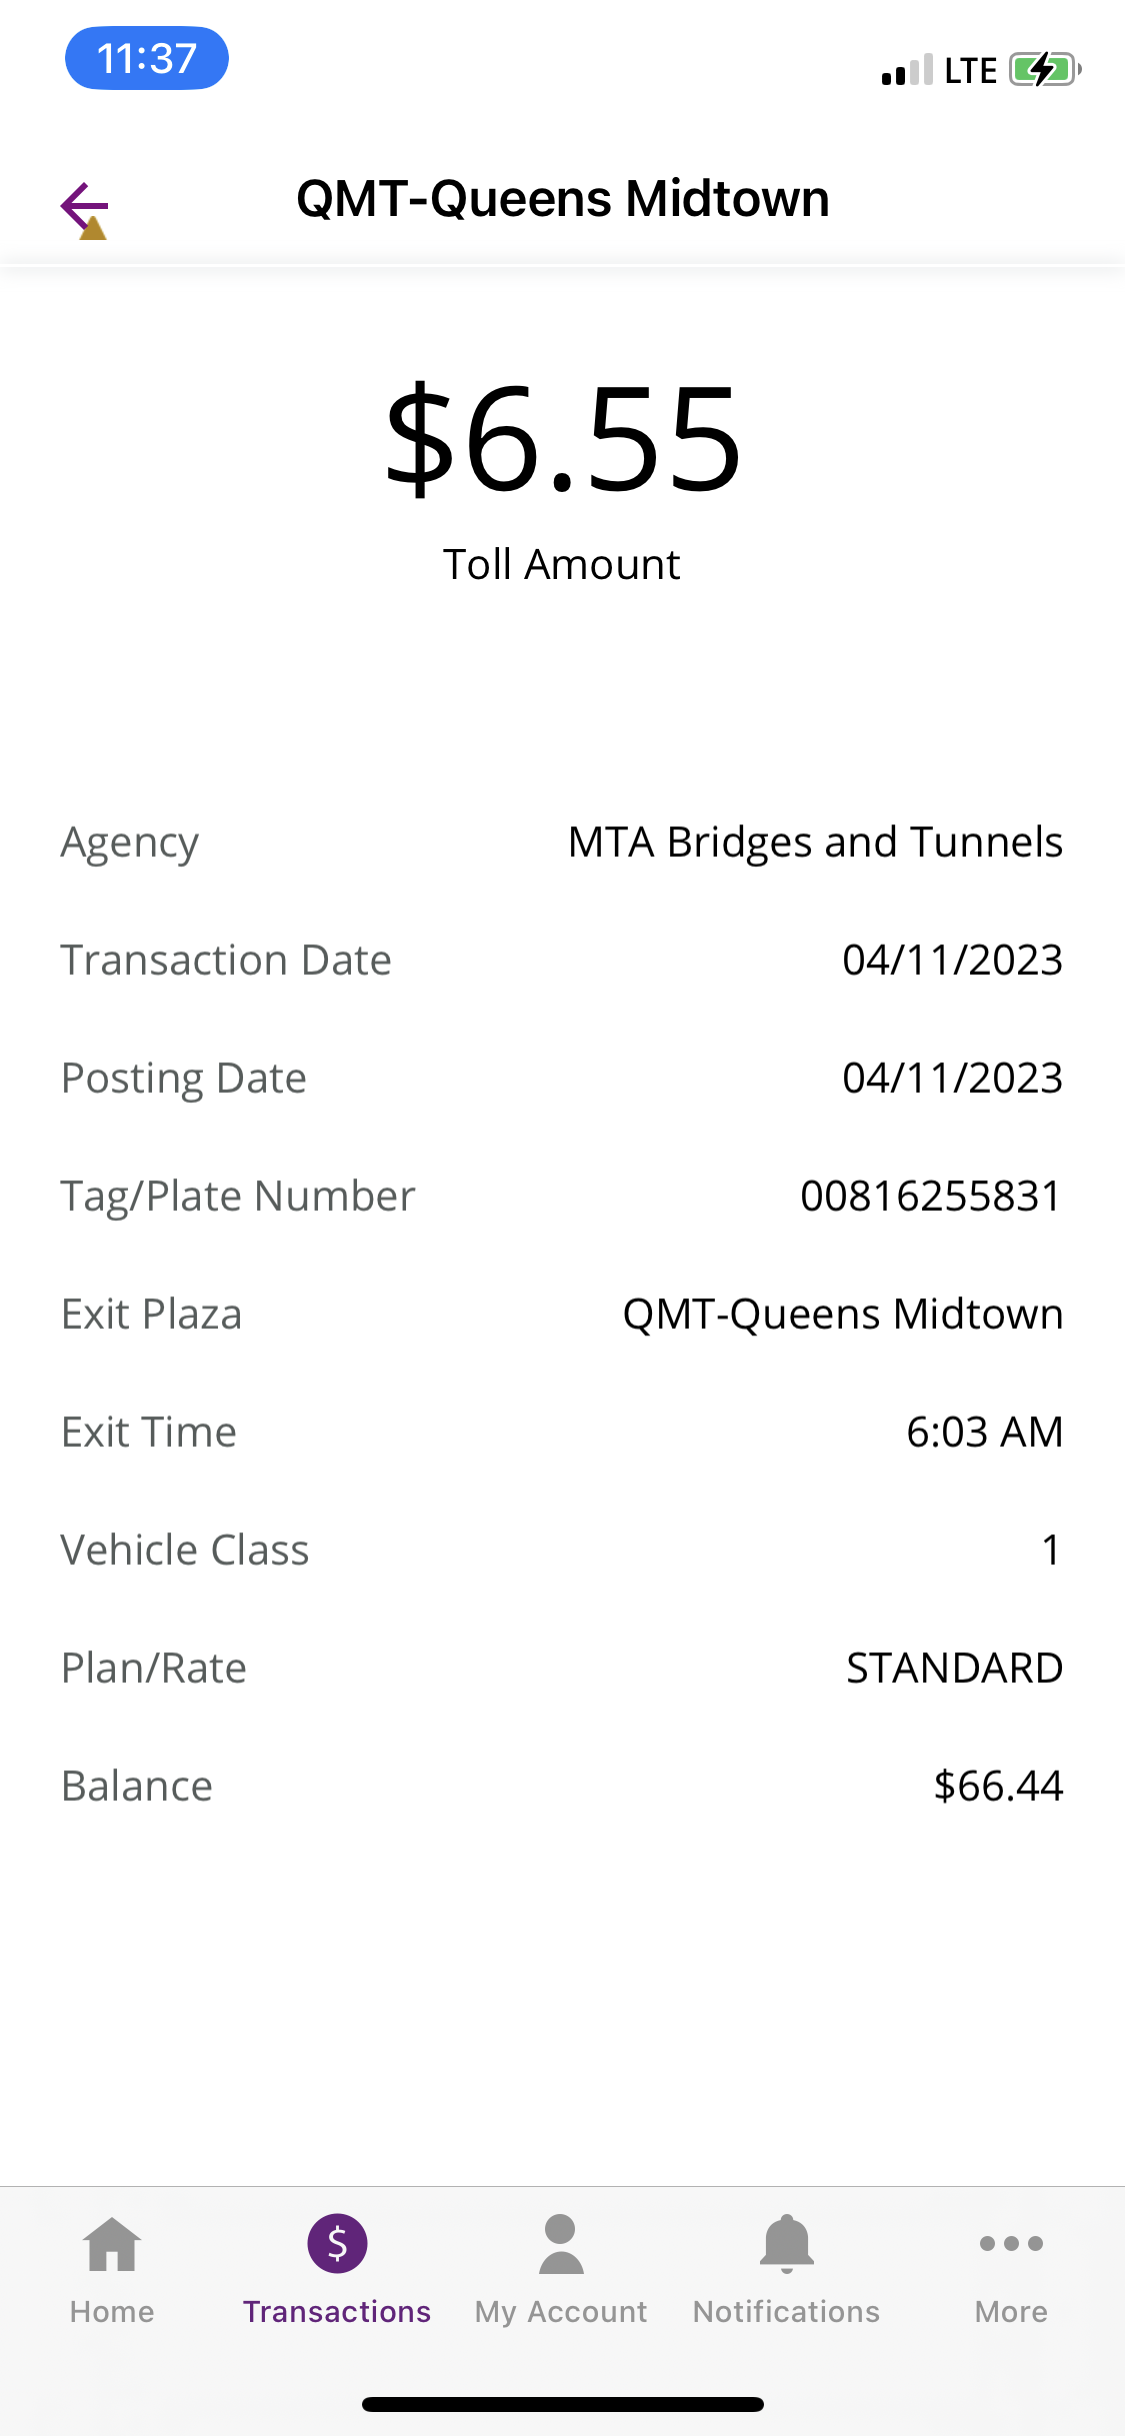
Task: Select the Transactions dollar icon
Action: (x=337, y=2243)
